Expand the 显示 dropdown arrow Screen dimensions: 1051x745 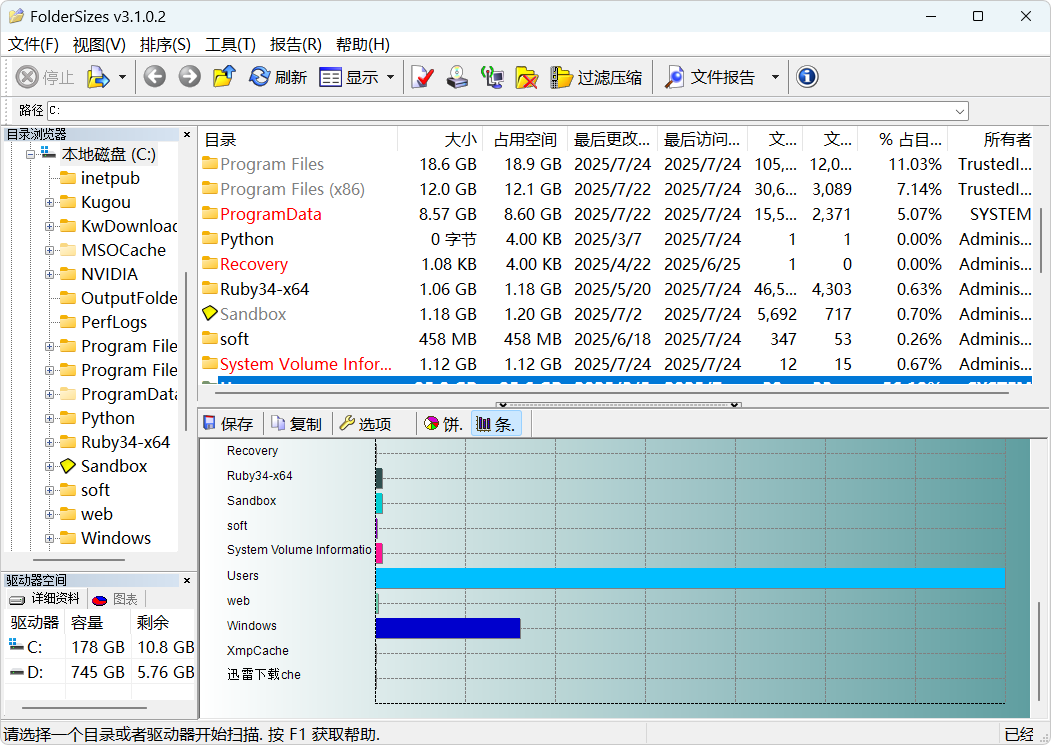pyautogui.click(x=390, y=77)
